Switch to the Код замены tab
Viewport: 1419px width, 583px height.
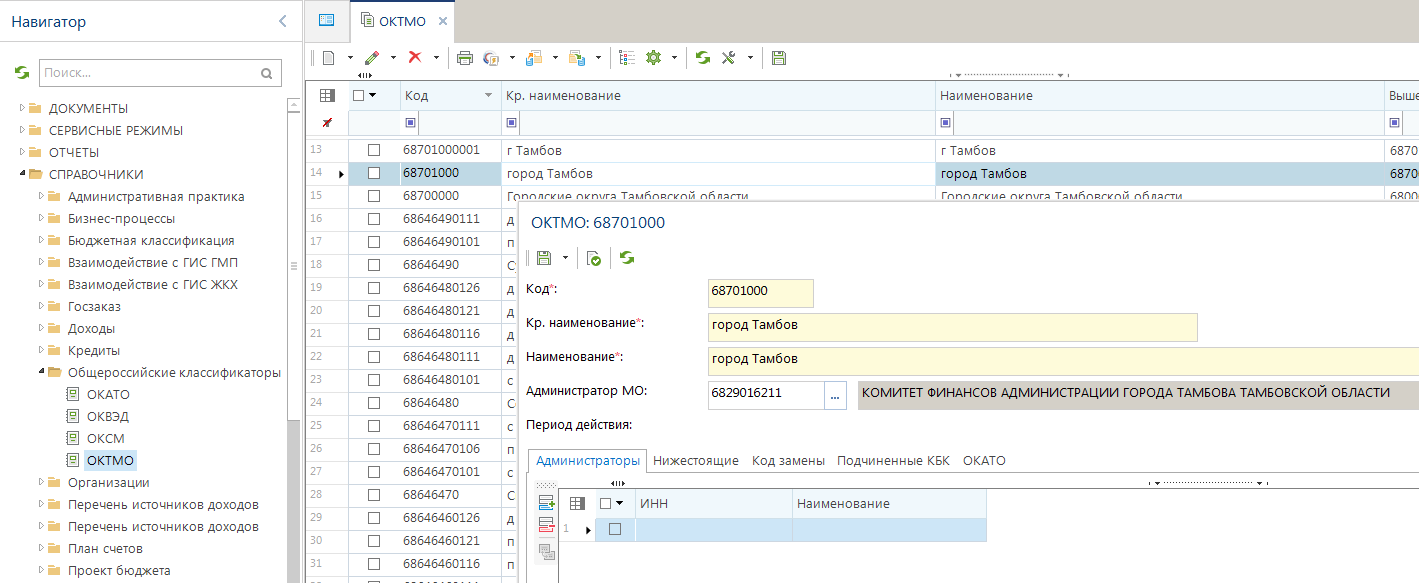tap(788, 461)
